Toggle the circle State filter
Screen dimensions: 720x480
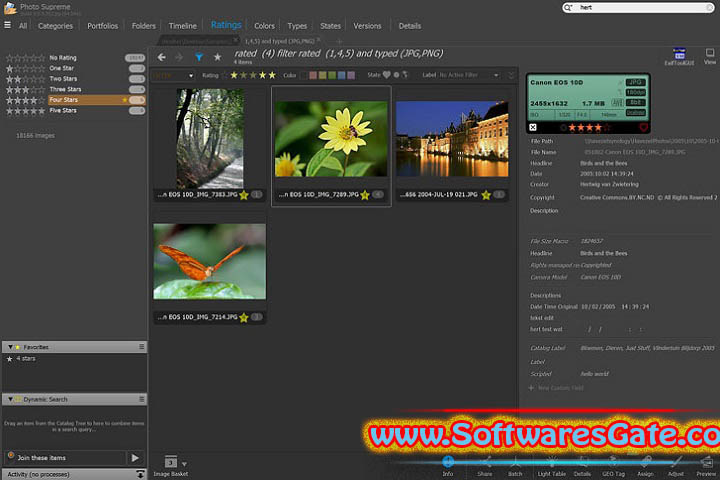396,75
